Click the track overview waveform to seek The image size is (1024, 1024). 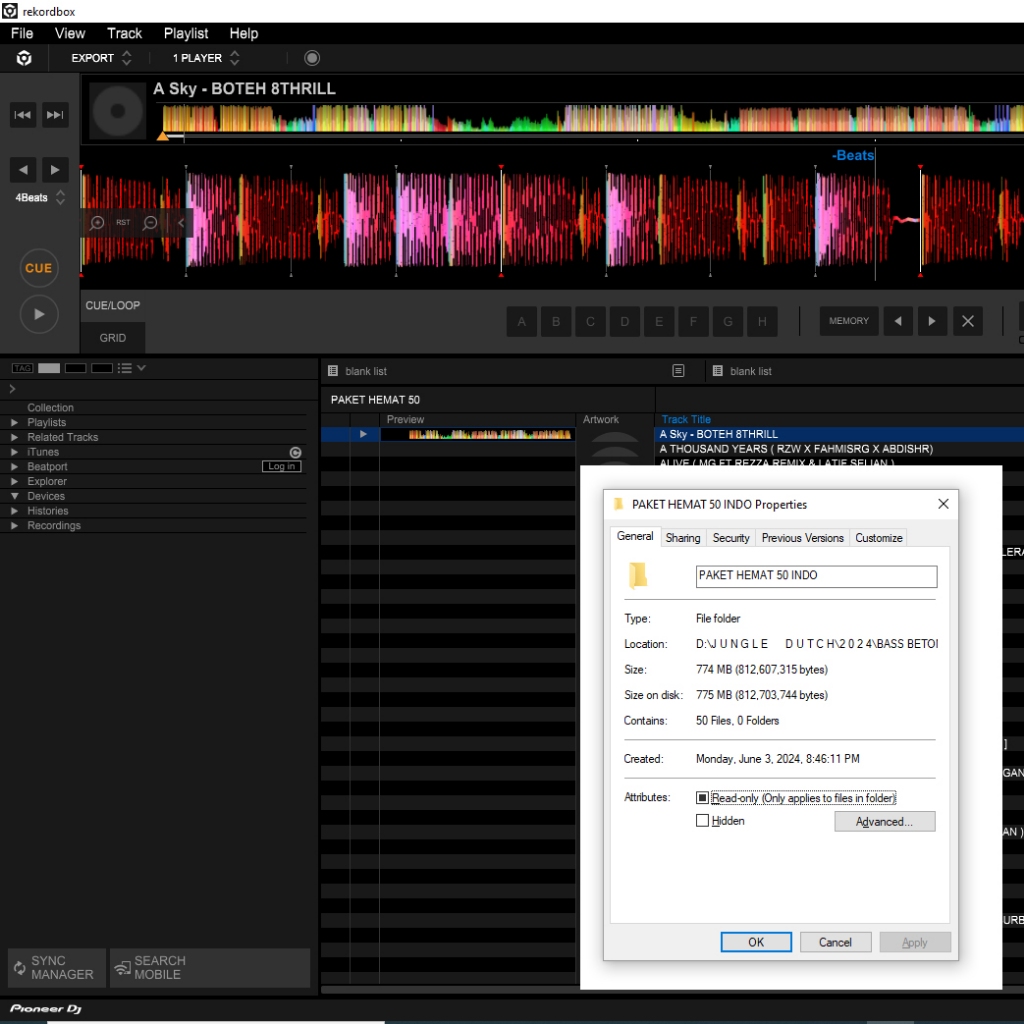tap(590, 120)
